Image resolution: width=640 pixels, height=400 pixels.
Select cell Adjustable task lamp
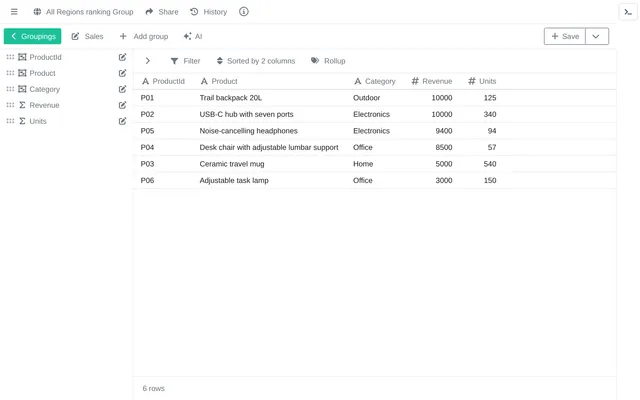coord(234,180)
